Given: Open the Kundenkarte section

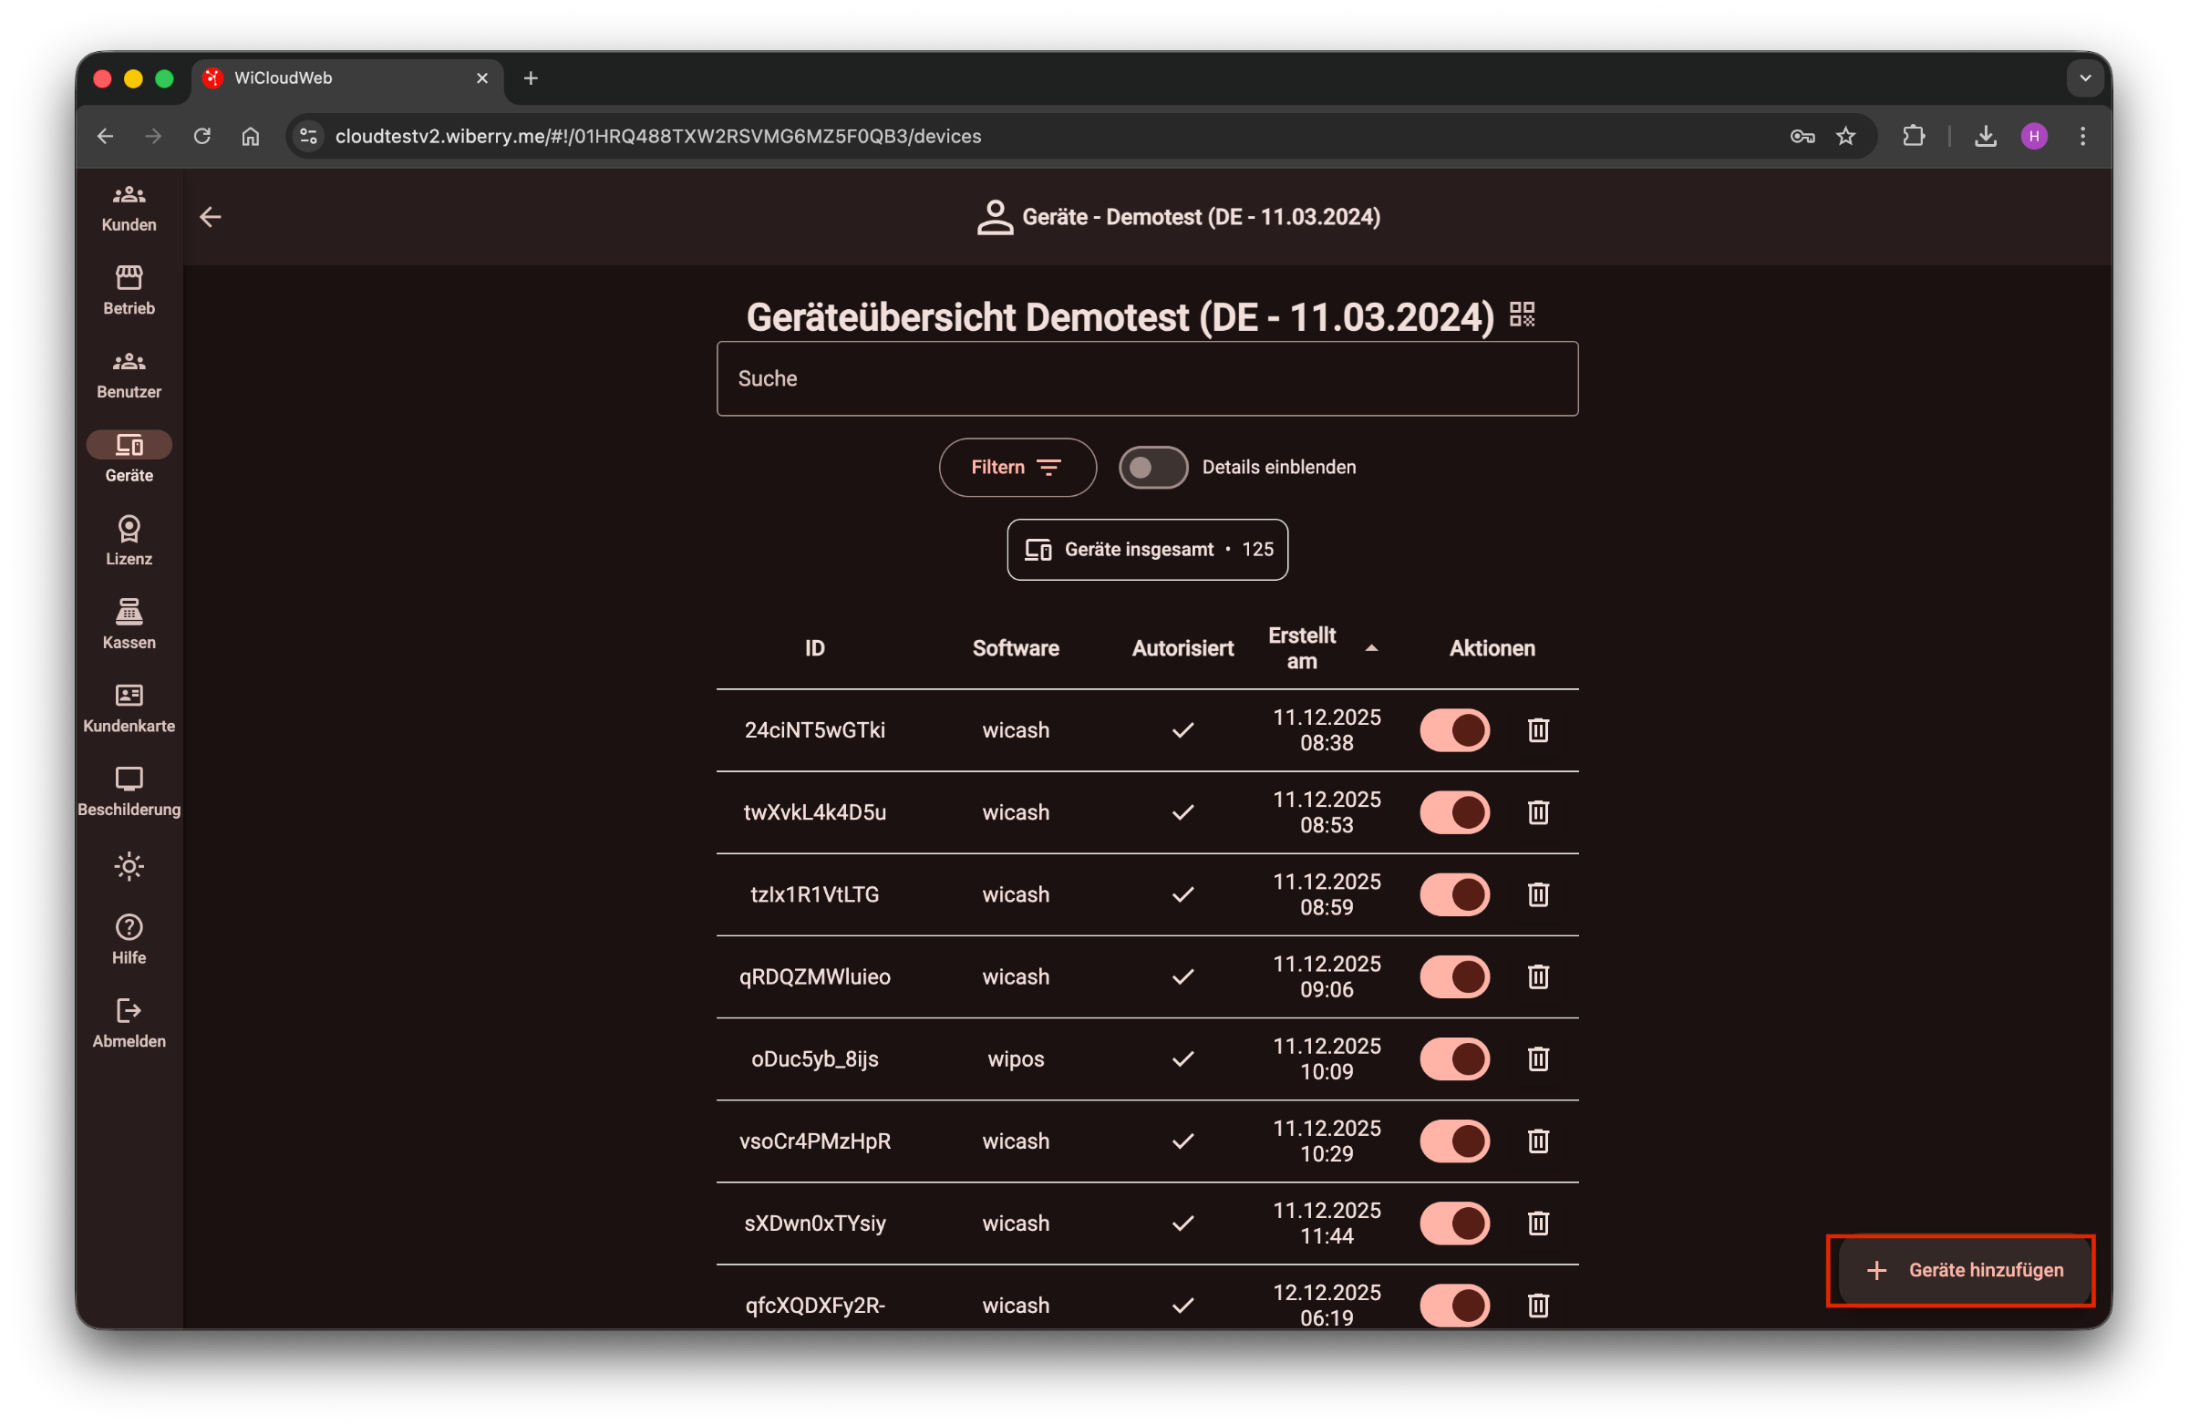Looking at the screenshot, I should click(x=129, y=707).
